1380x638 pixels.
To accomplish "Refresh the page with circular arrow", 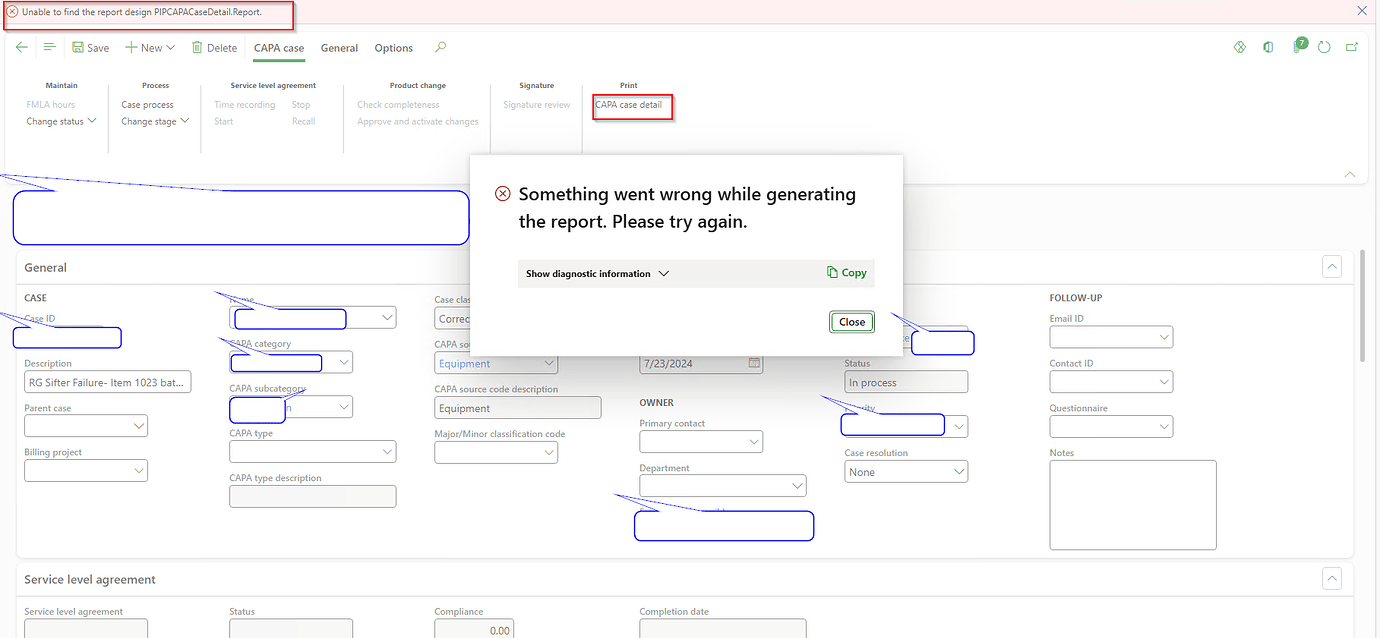I will tap(1324, 47).
